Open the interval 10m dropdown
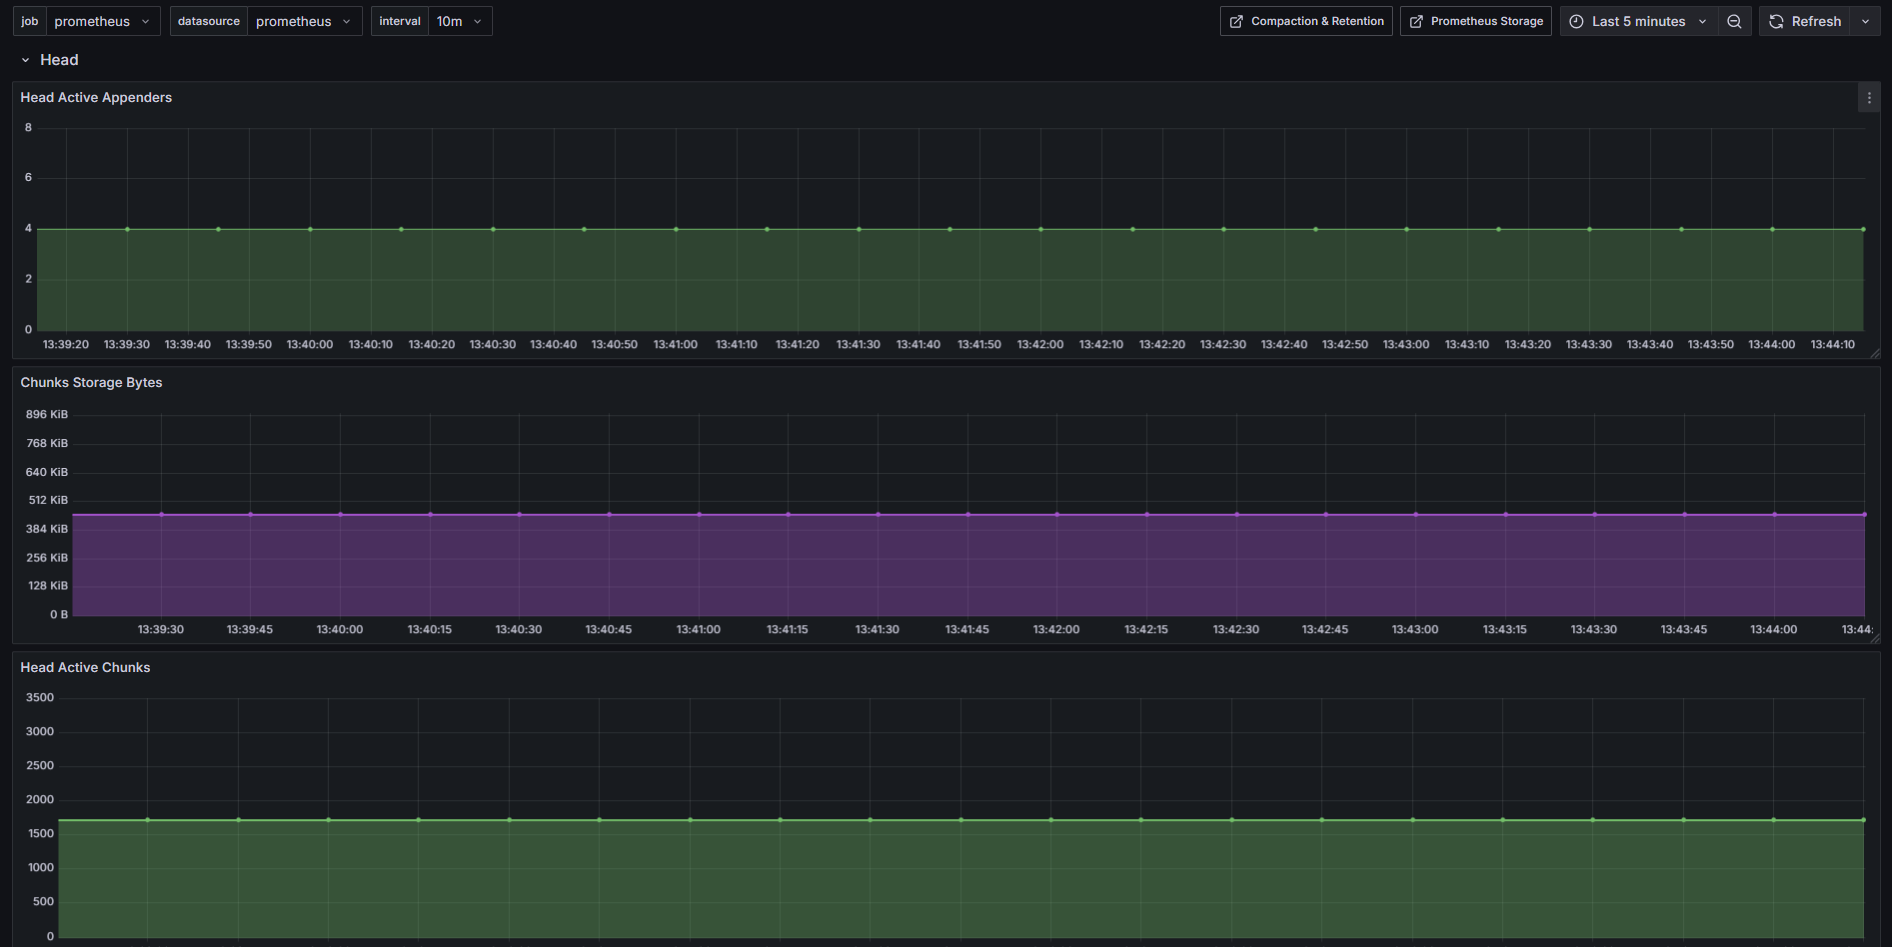The height and width of the screenshot is (947, 1892). pyautogui.click(x=459, y=21)
